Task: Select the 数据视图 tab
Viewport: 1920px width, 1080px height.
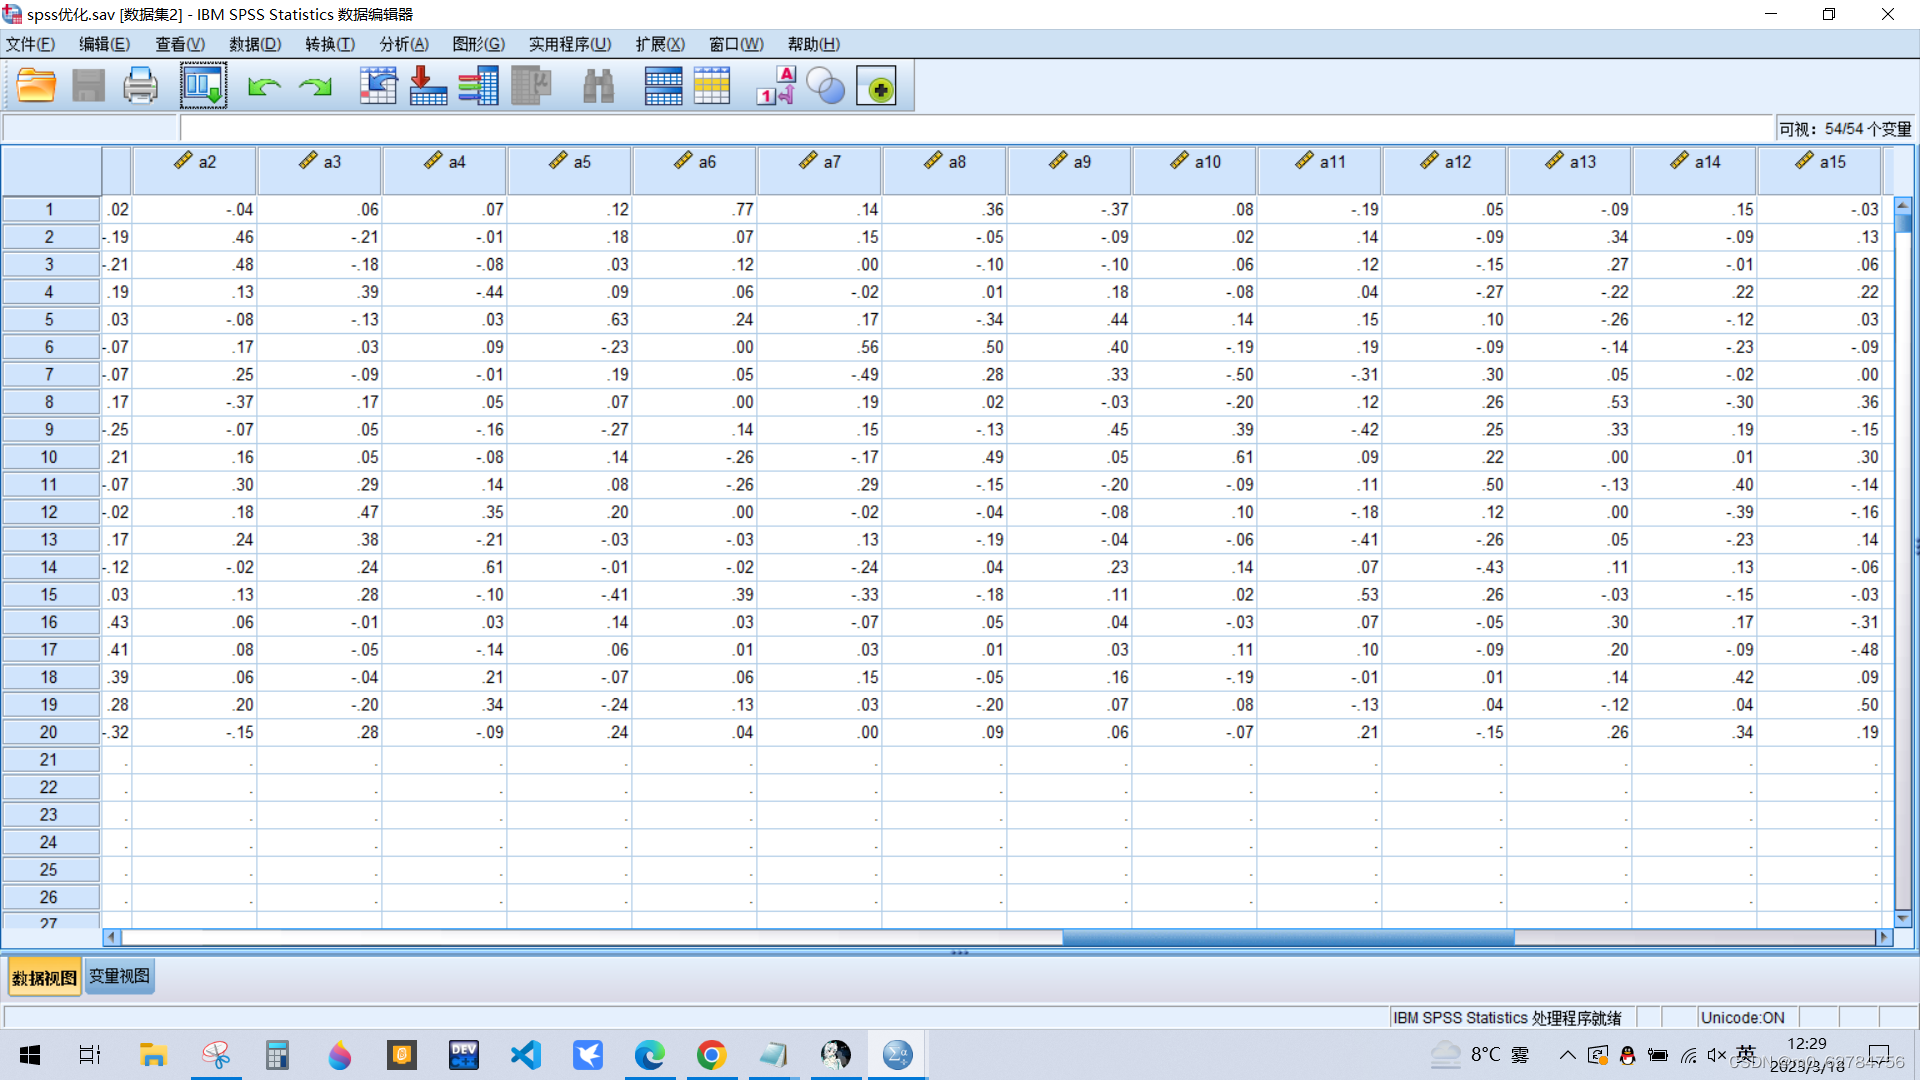Action: tap(44, 977)
